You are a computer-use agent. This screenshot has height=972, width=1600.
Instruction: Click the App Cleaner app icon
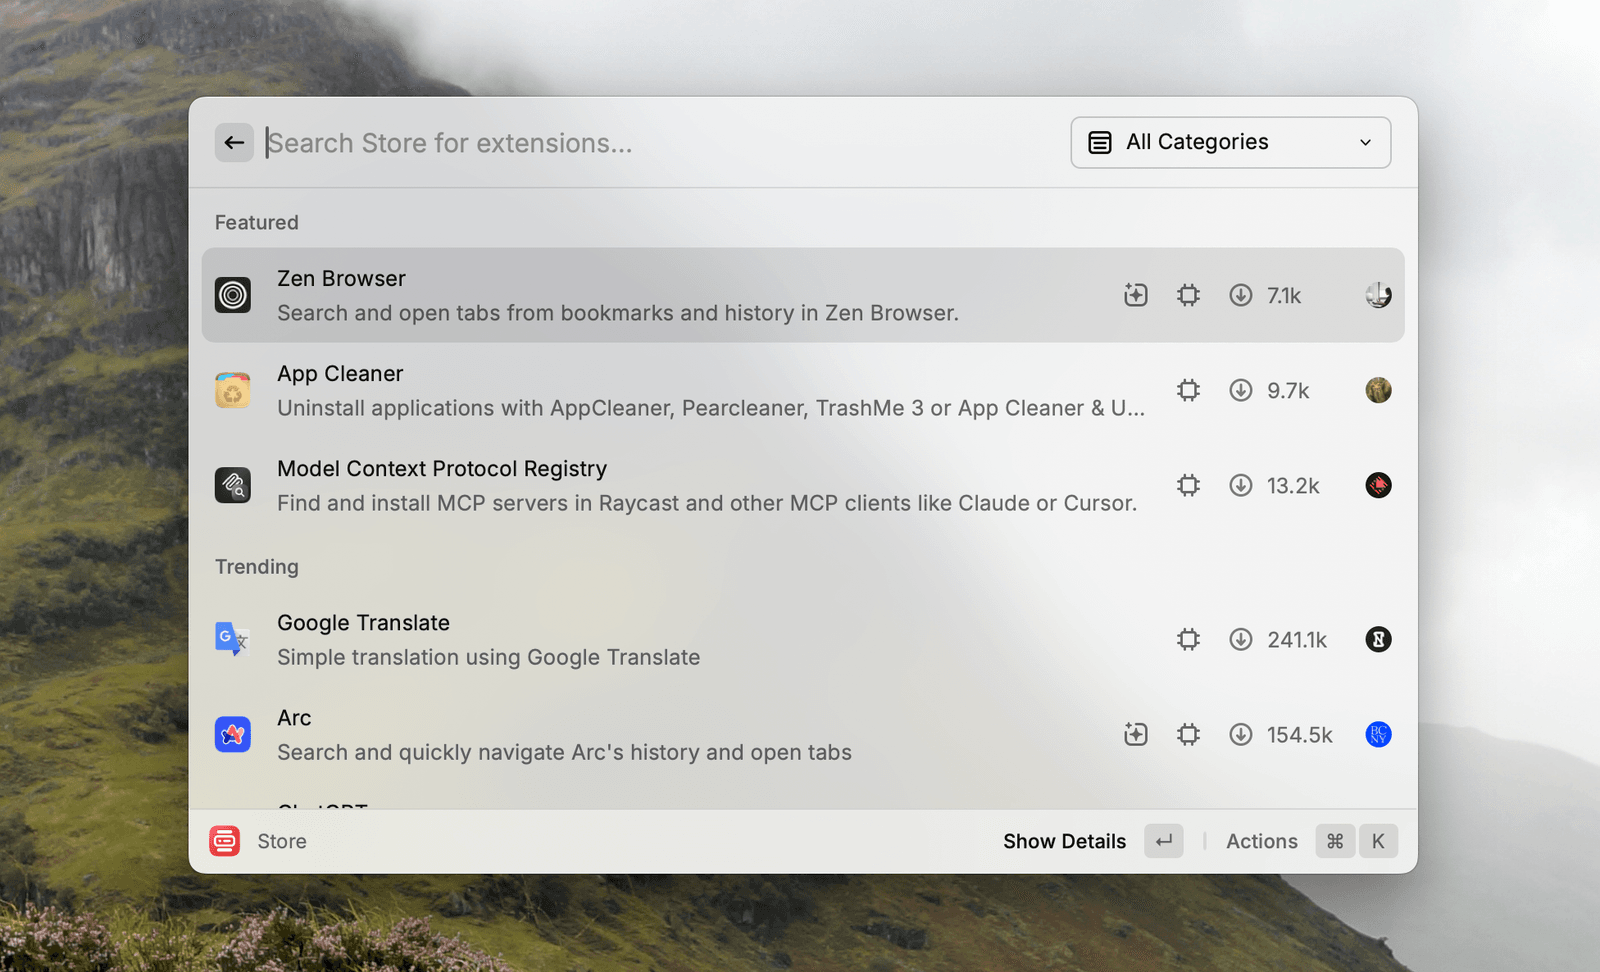click(x=233, y=390)
